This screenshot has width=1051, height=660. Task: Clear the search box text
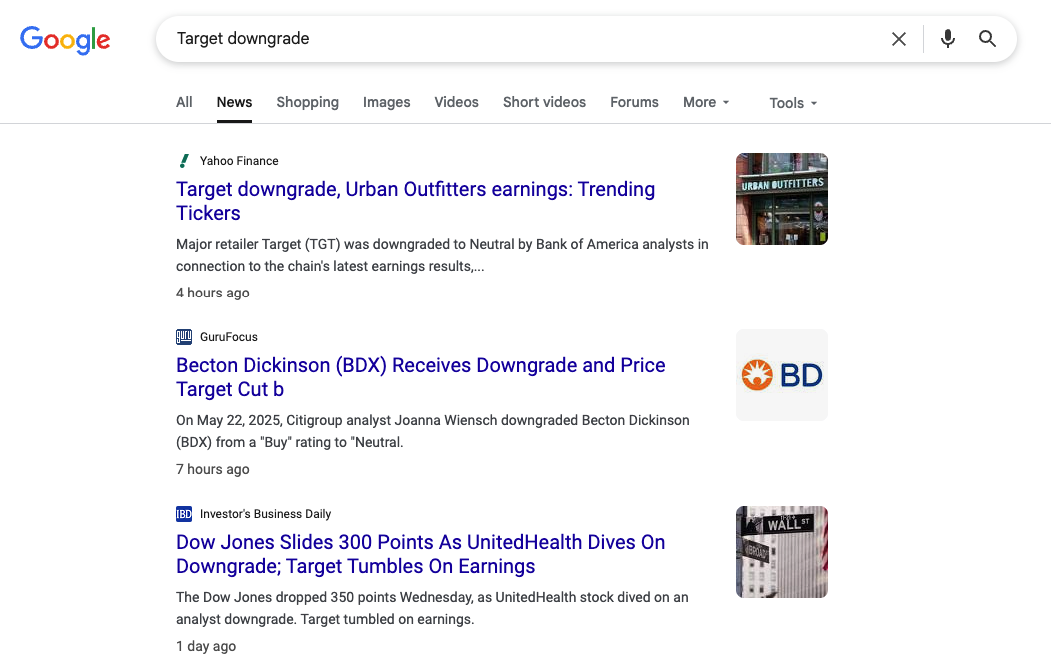898,39
